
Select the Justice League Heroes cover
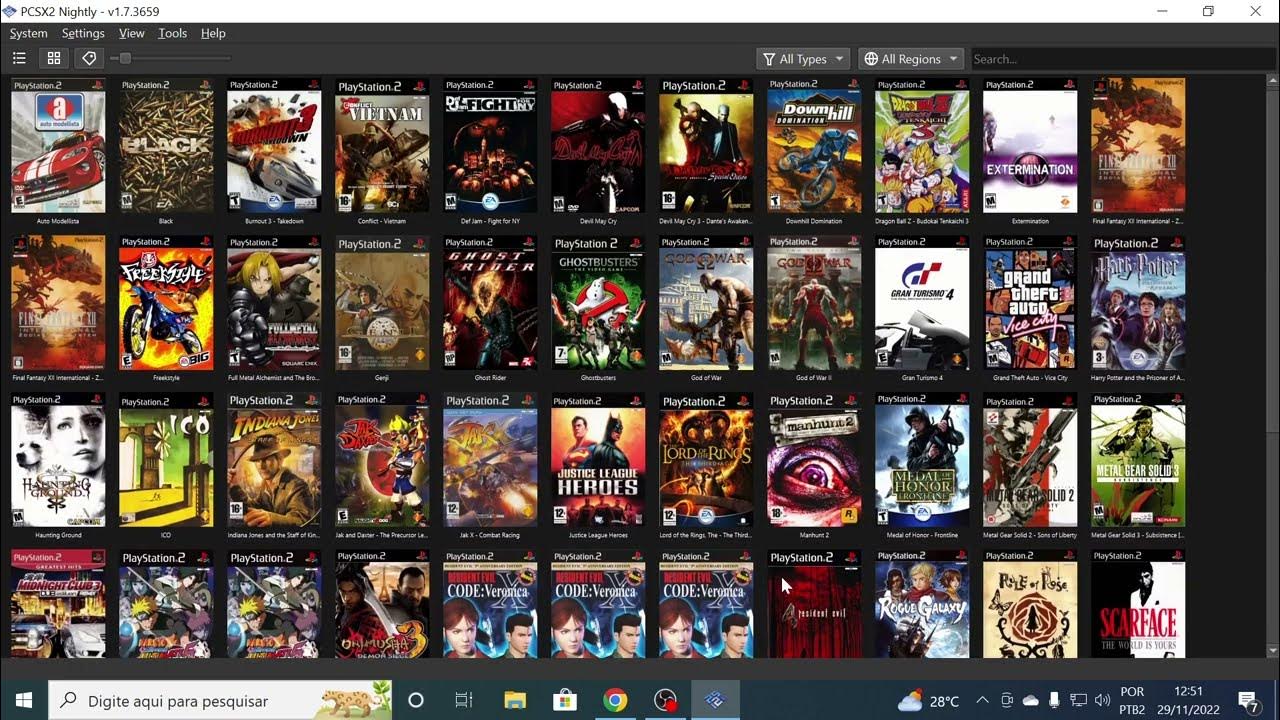[598, 460]
